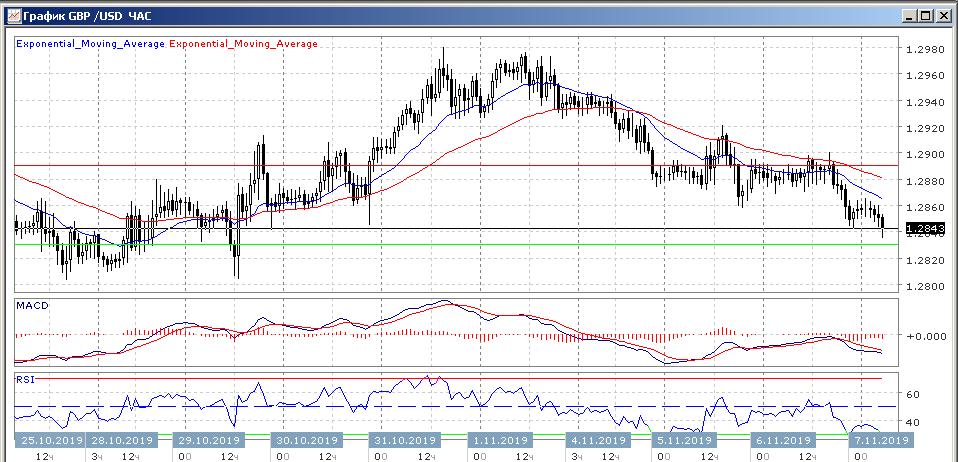Screen dimensions: 958x462
Task: Close the GBP/USD chart window
Action: 943,16
